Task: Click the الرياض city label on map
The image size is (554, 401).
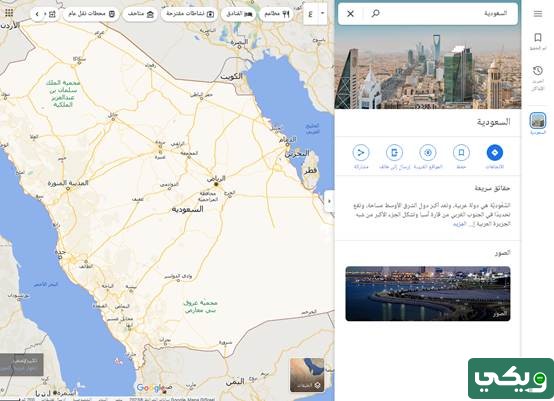Action: click(x=216, y=179)
